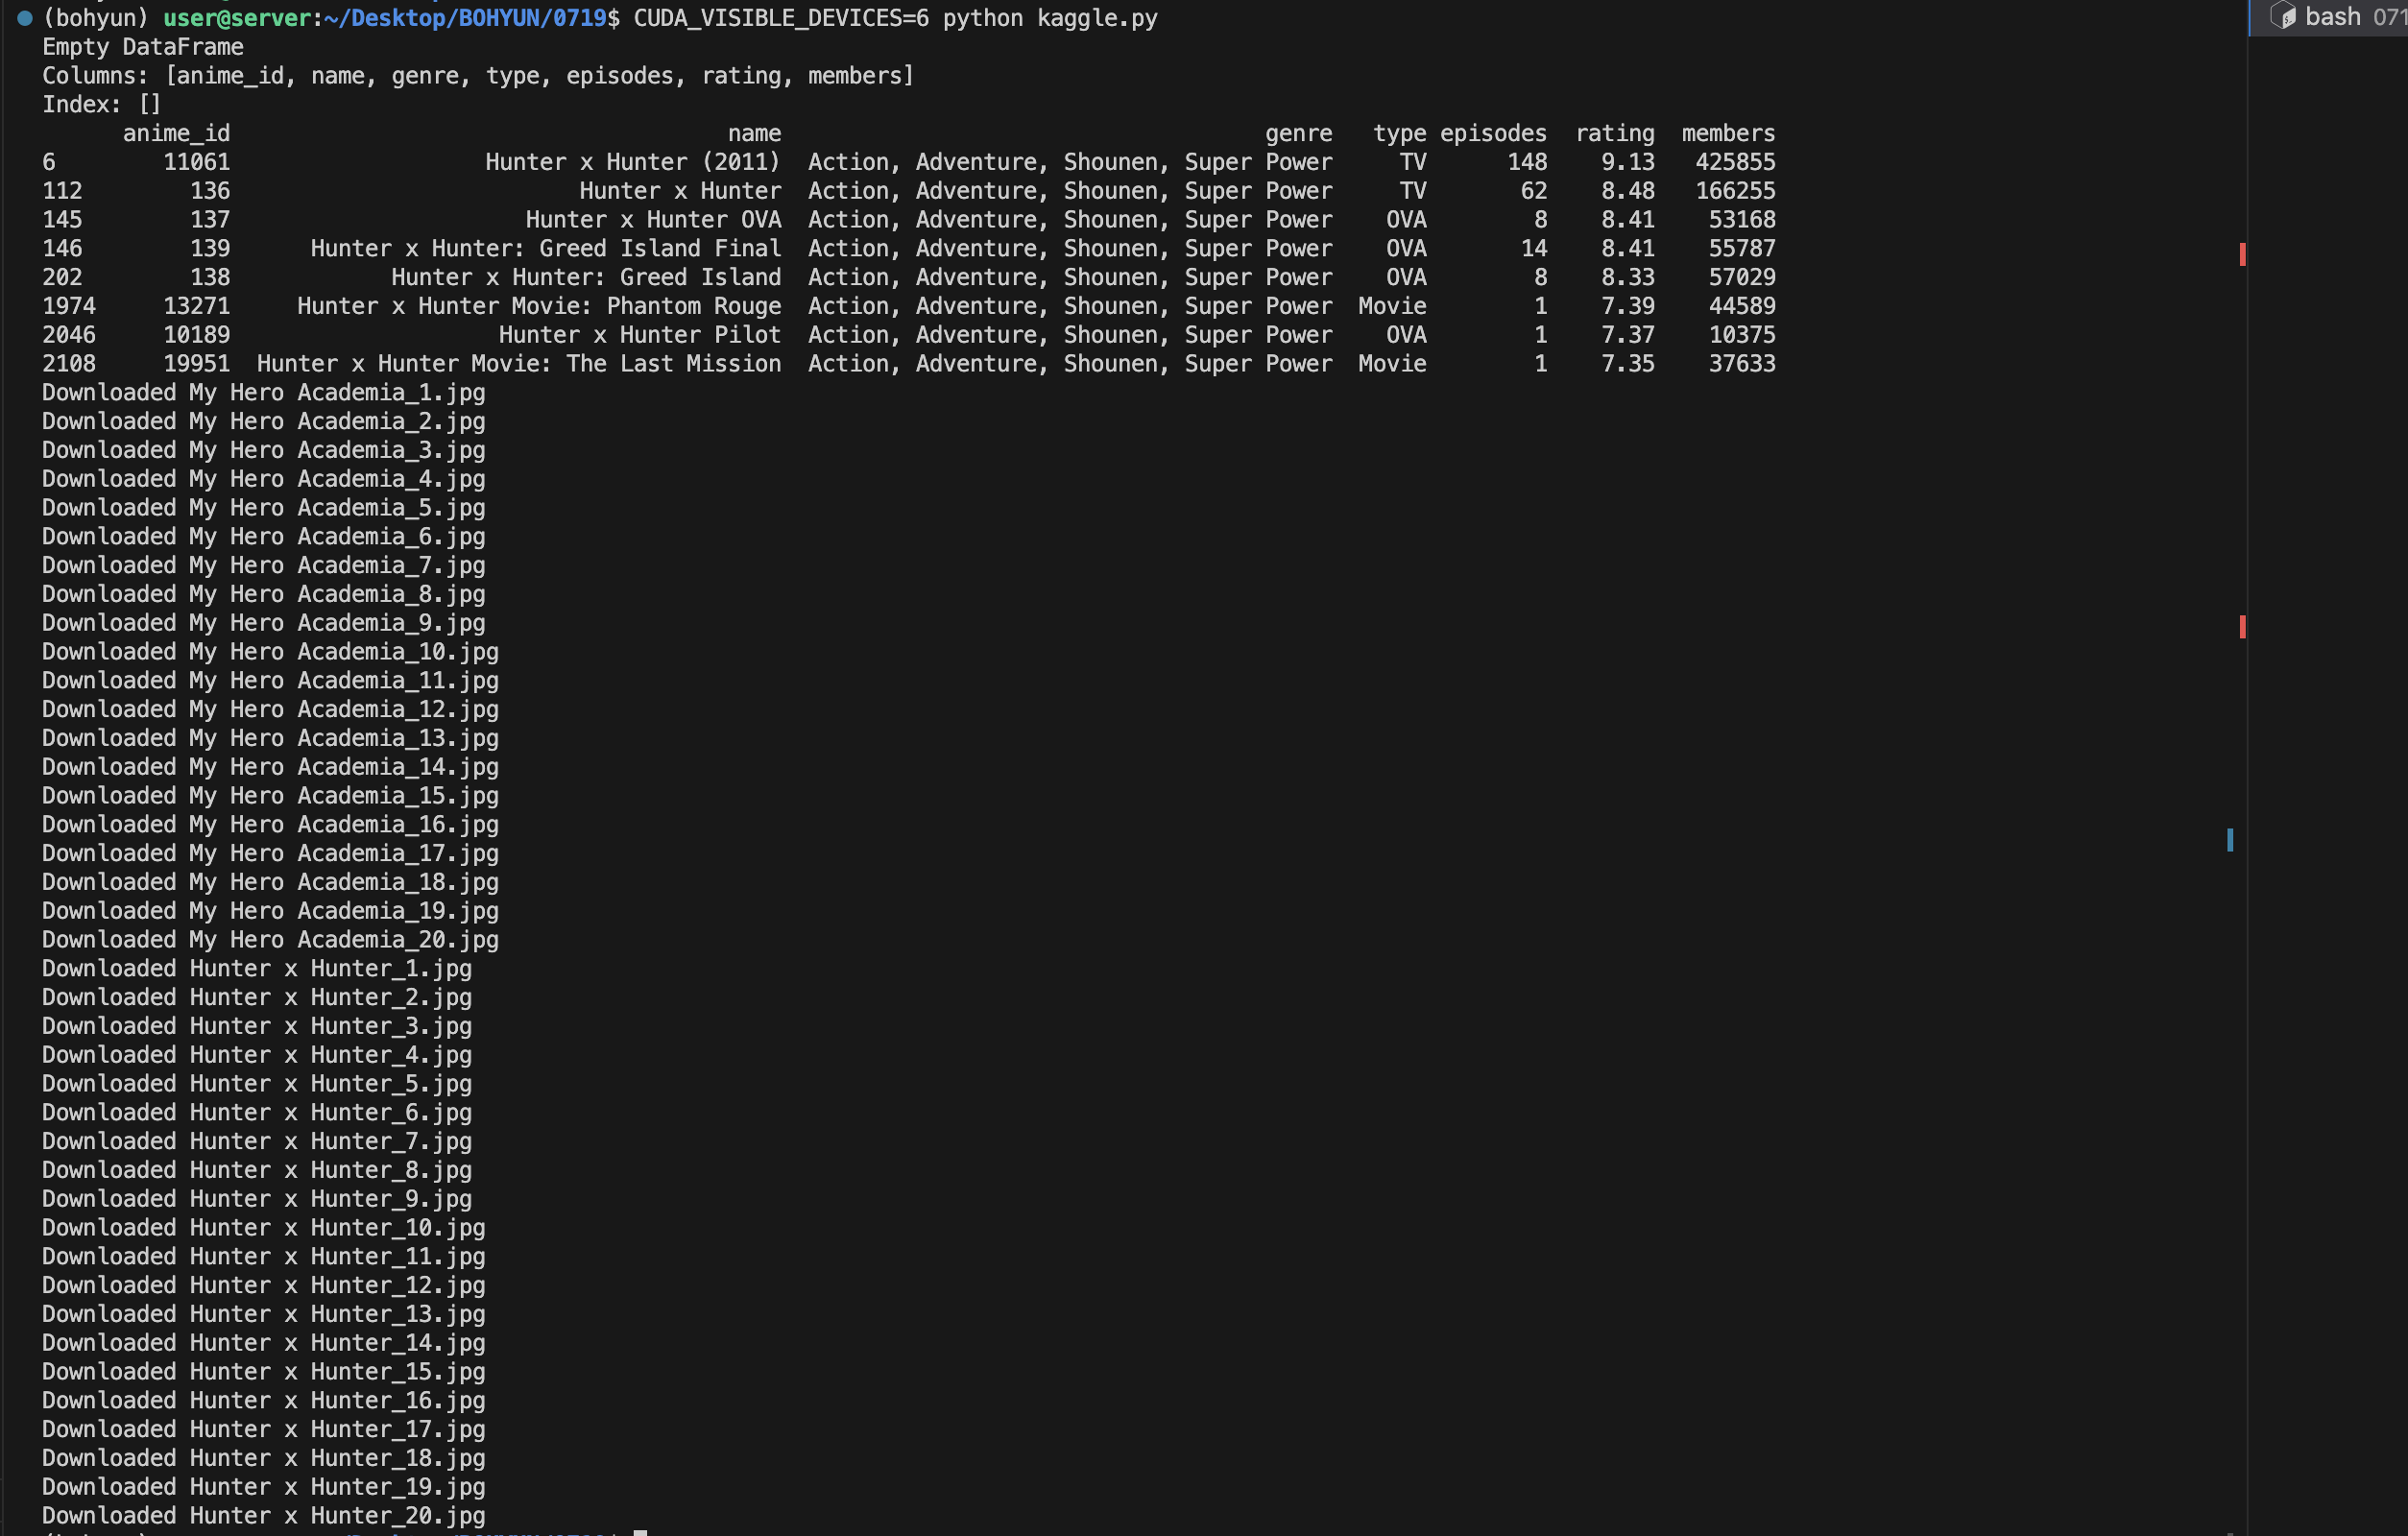Click the 'Empty DataFrame' output line
Viewport: 2408px width, 1536px height.
pos(143,47)
